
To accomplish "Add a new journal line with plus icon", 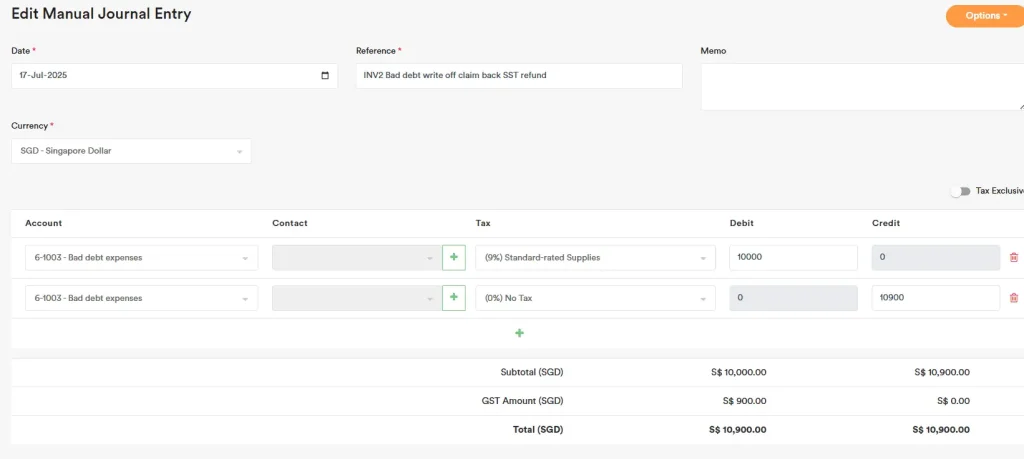I will click(x=519, y=333).
